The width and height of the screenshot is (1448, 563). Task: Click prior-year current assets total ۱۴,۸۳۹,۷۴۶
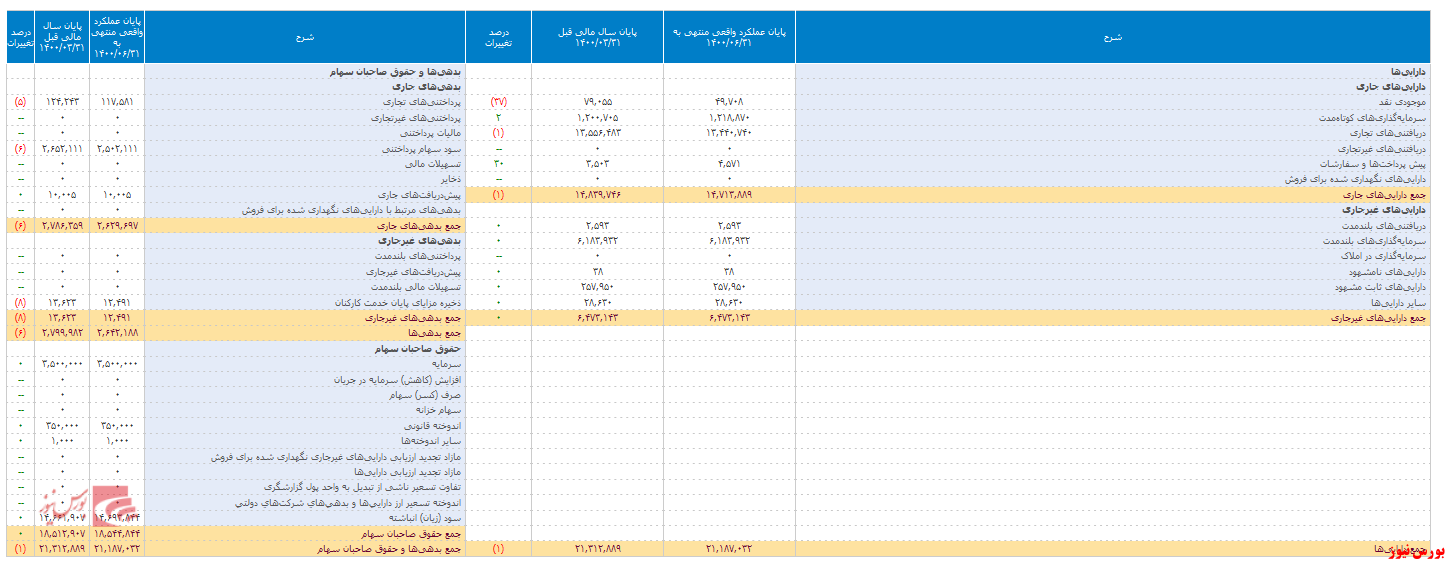tap(597, 194)
